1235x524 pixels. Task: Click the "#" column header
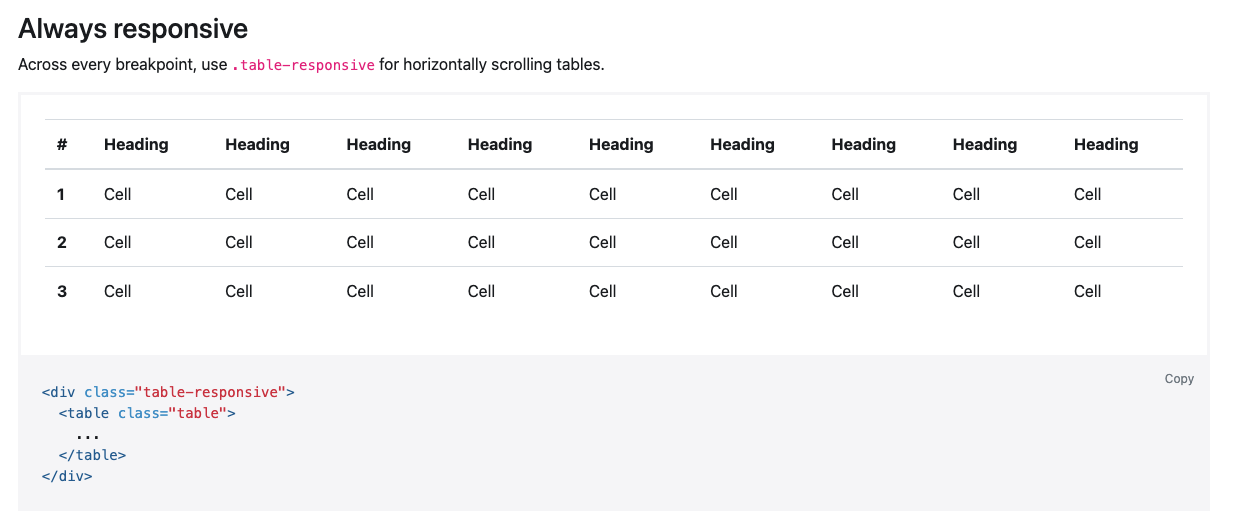point(62,144)
